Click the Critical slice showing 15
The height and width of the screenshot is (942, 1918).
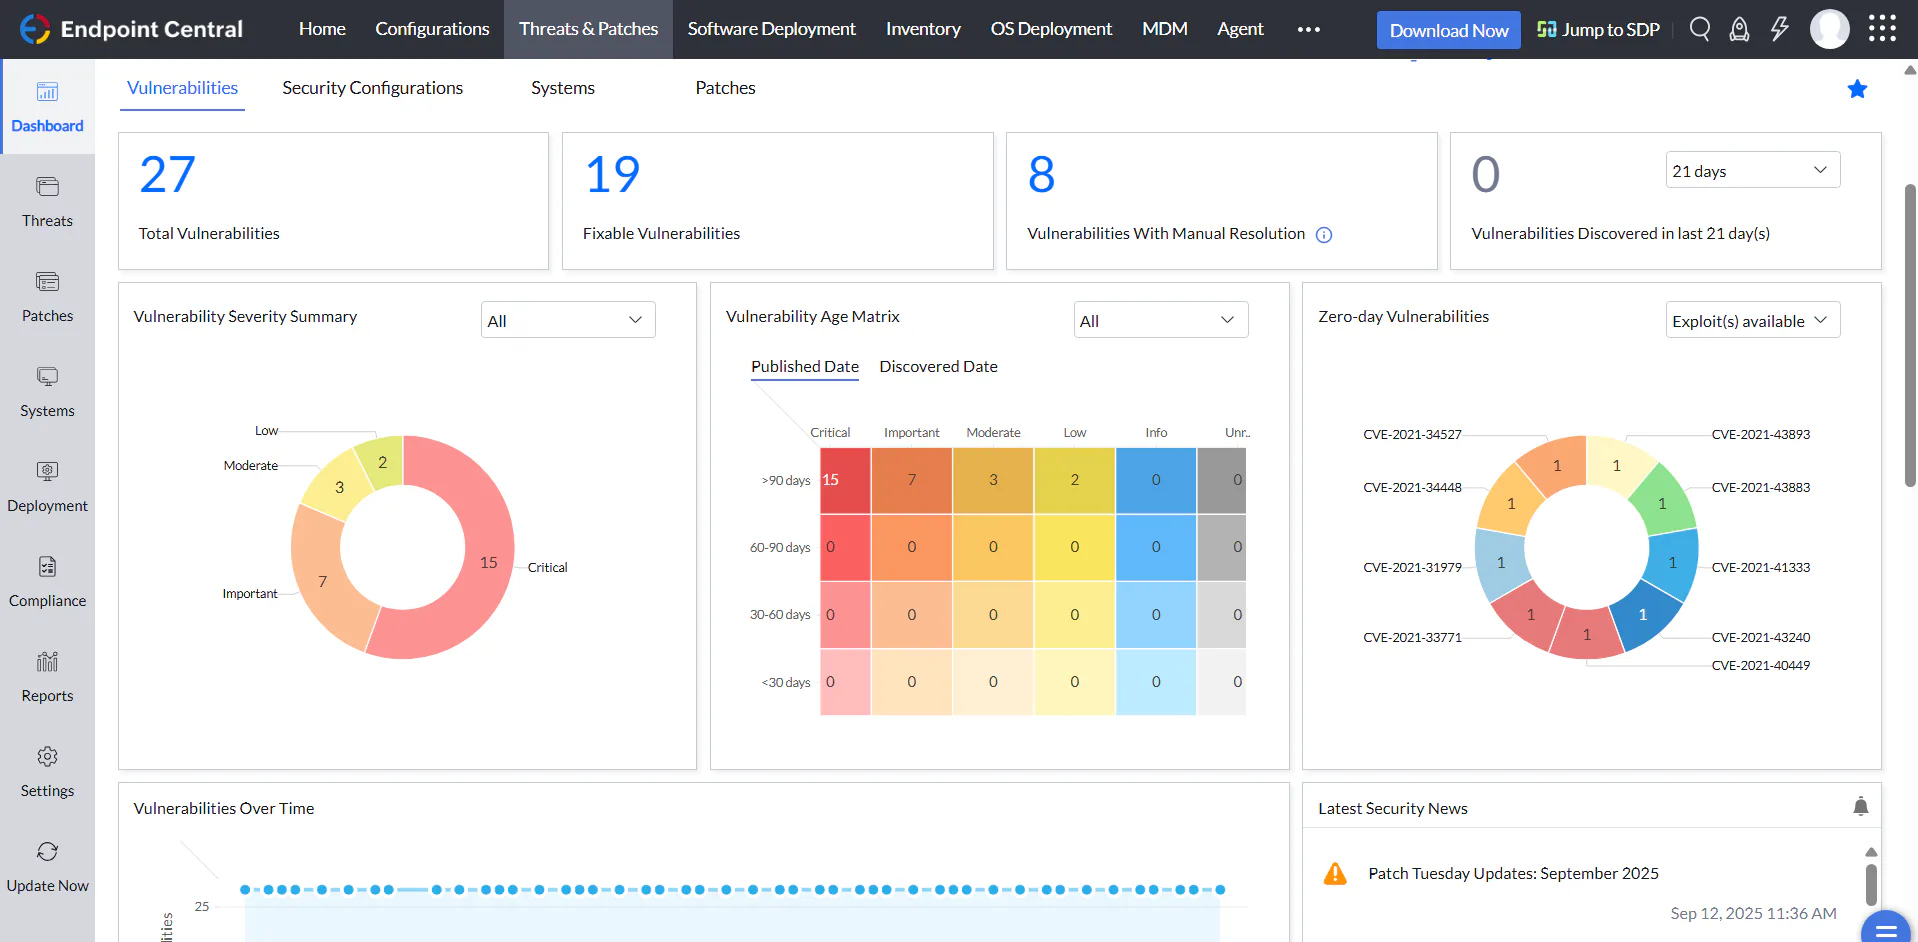(x=488, y=563)
